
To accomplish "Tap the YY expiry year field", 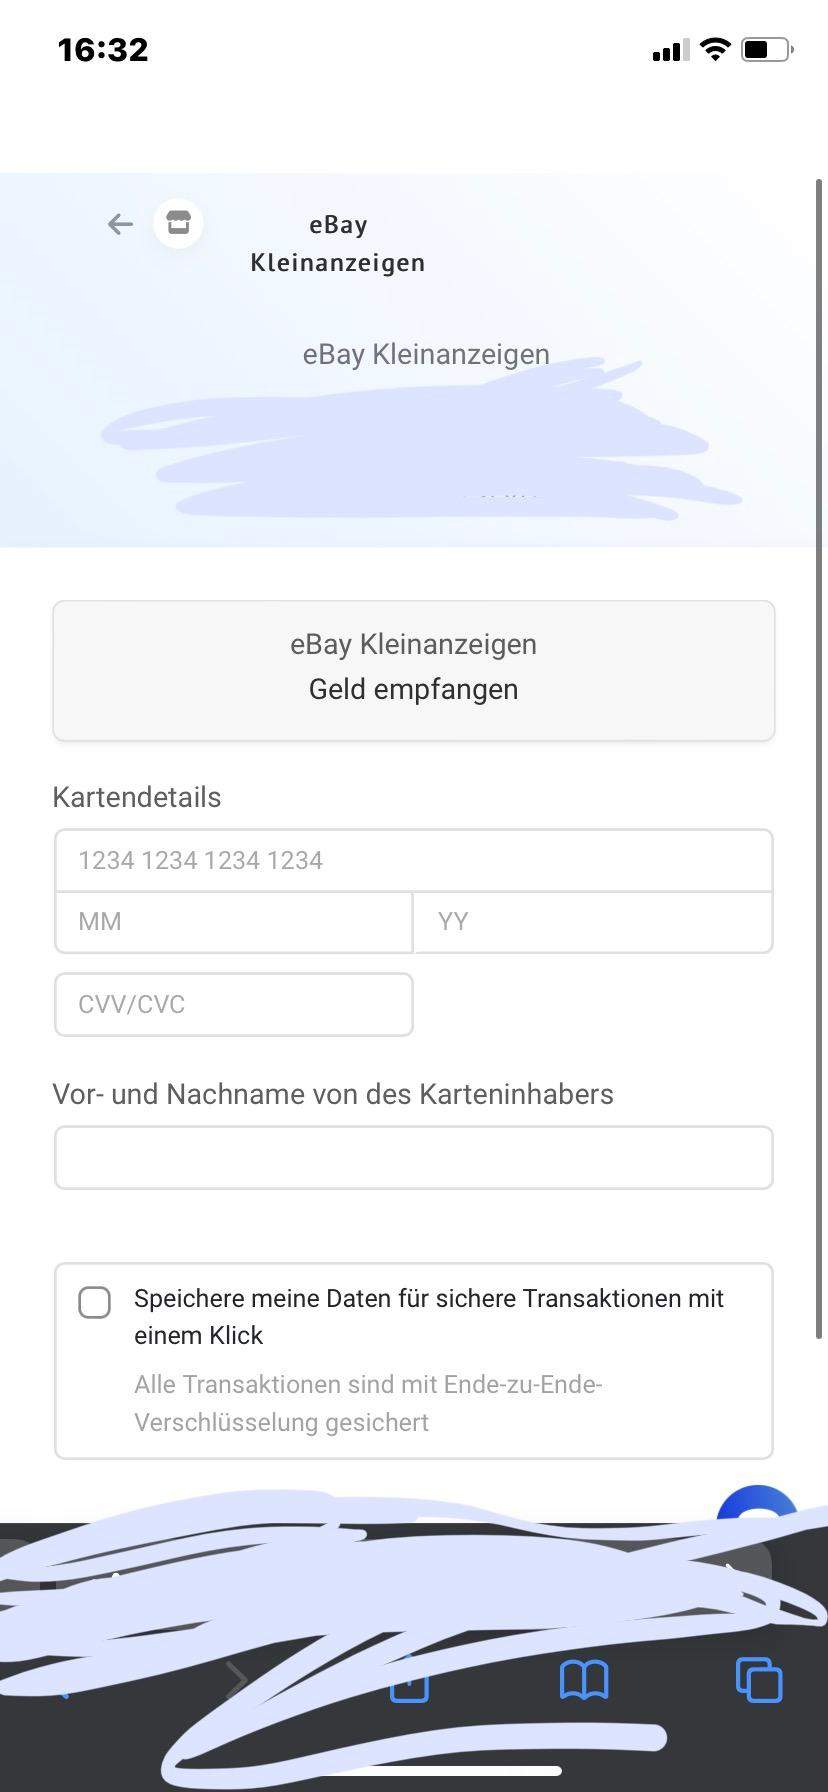I will click(592, 921).
